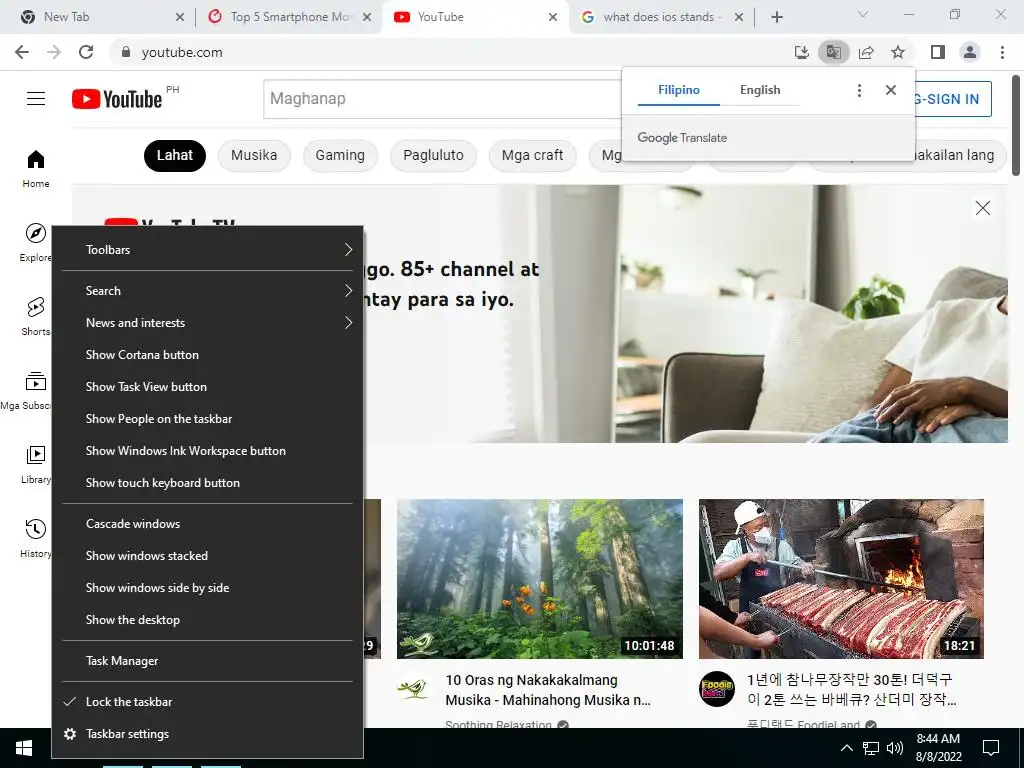1024x768 pixels.
Task: Select Show windows stacked
Action: point(208,556)
